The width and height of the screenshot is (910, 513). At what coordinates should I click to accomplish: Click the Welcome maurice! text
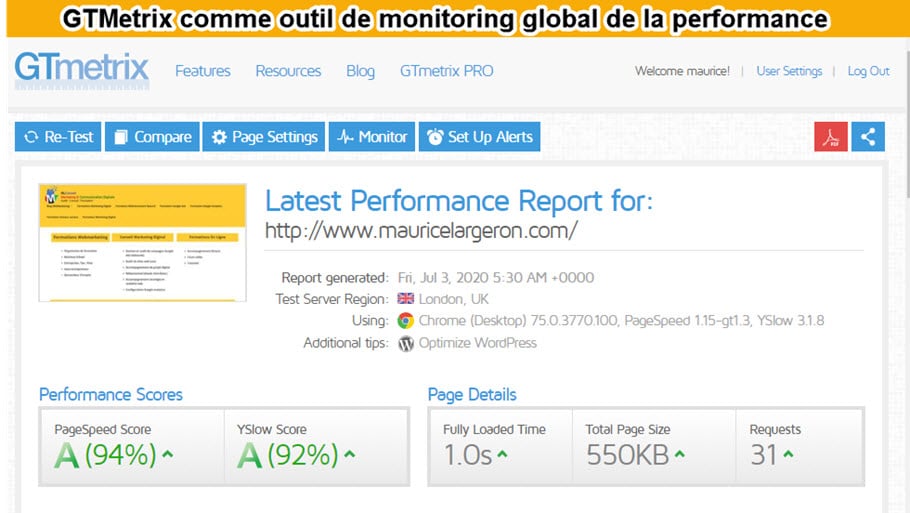[682, 71]
